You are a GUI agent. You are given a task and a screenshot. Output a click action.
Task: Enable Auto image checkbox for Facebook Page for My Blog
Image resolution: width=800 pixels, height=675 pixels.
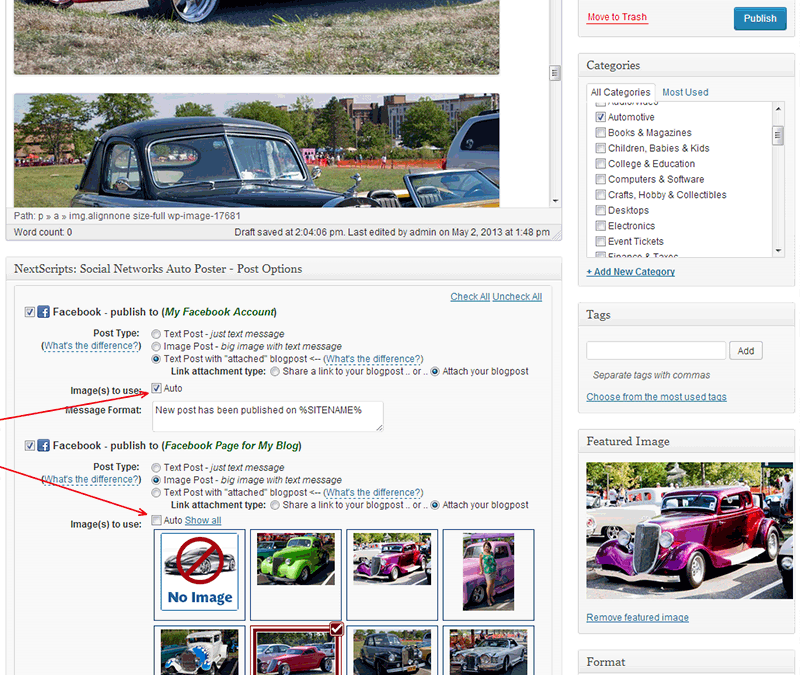(x=157, y=520)
